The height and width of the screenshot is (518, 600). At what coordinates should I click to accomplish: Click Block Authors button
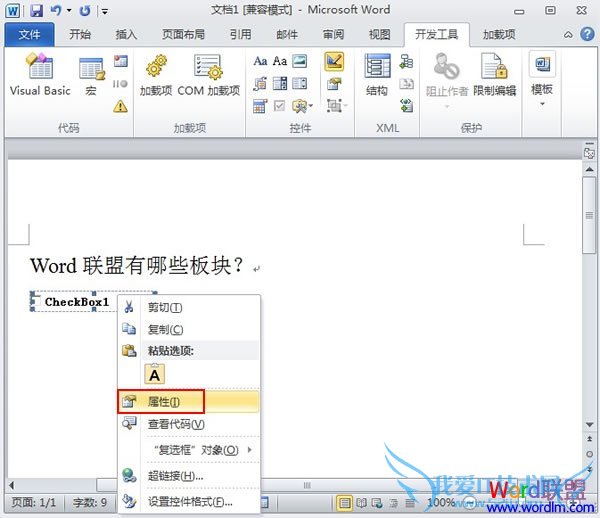click(x=447, y=78)
